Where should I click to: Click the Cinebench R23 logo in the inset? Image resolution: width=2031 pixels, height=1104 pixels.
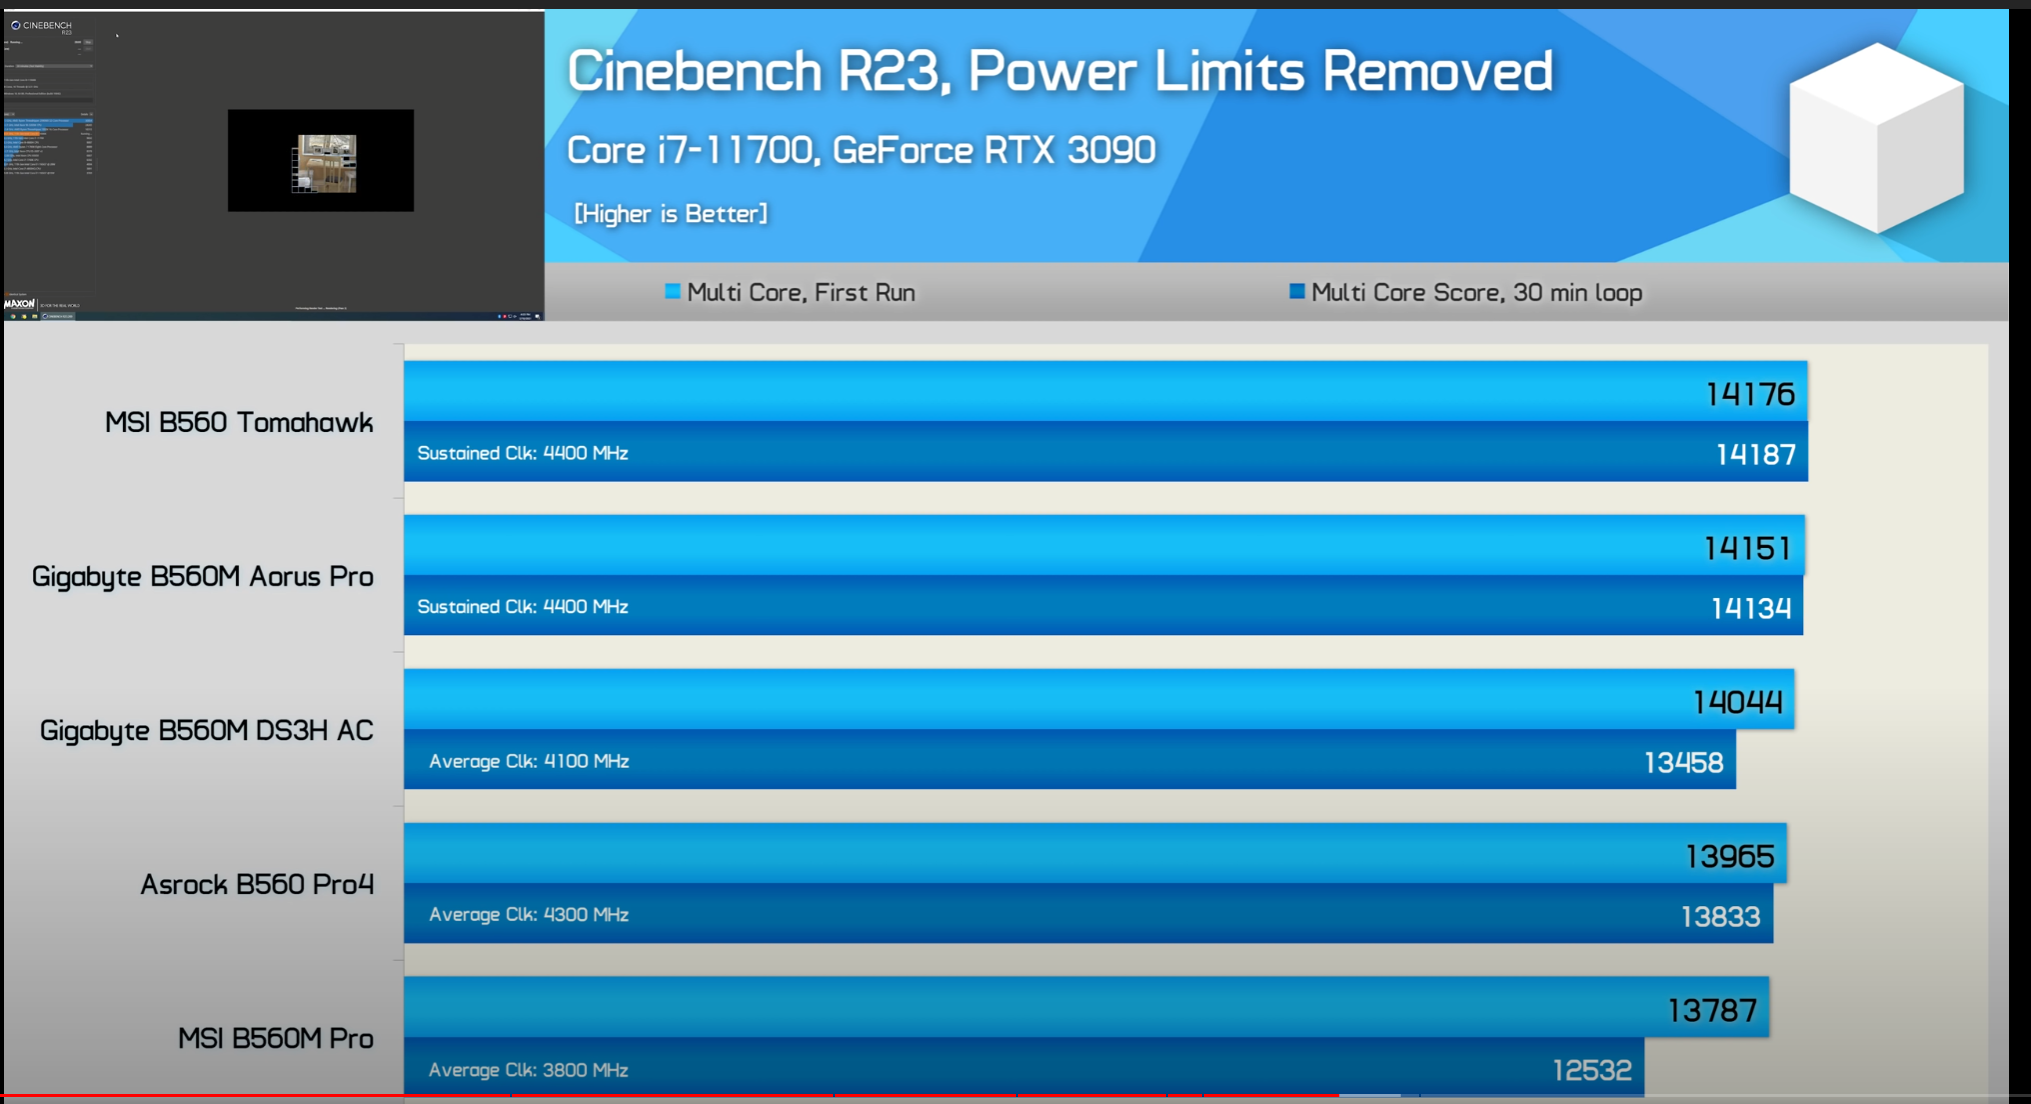point(42,27)
